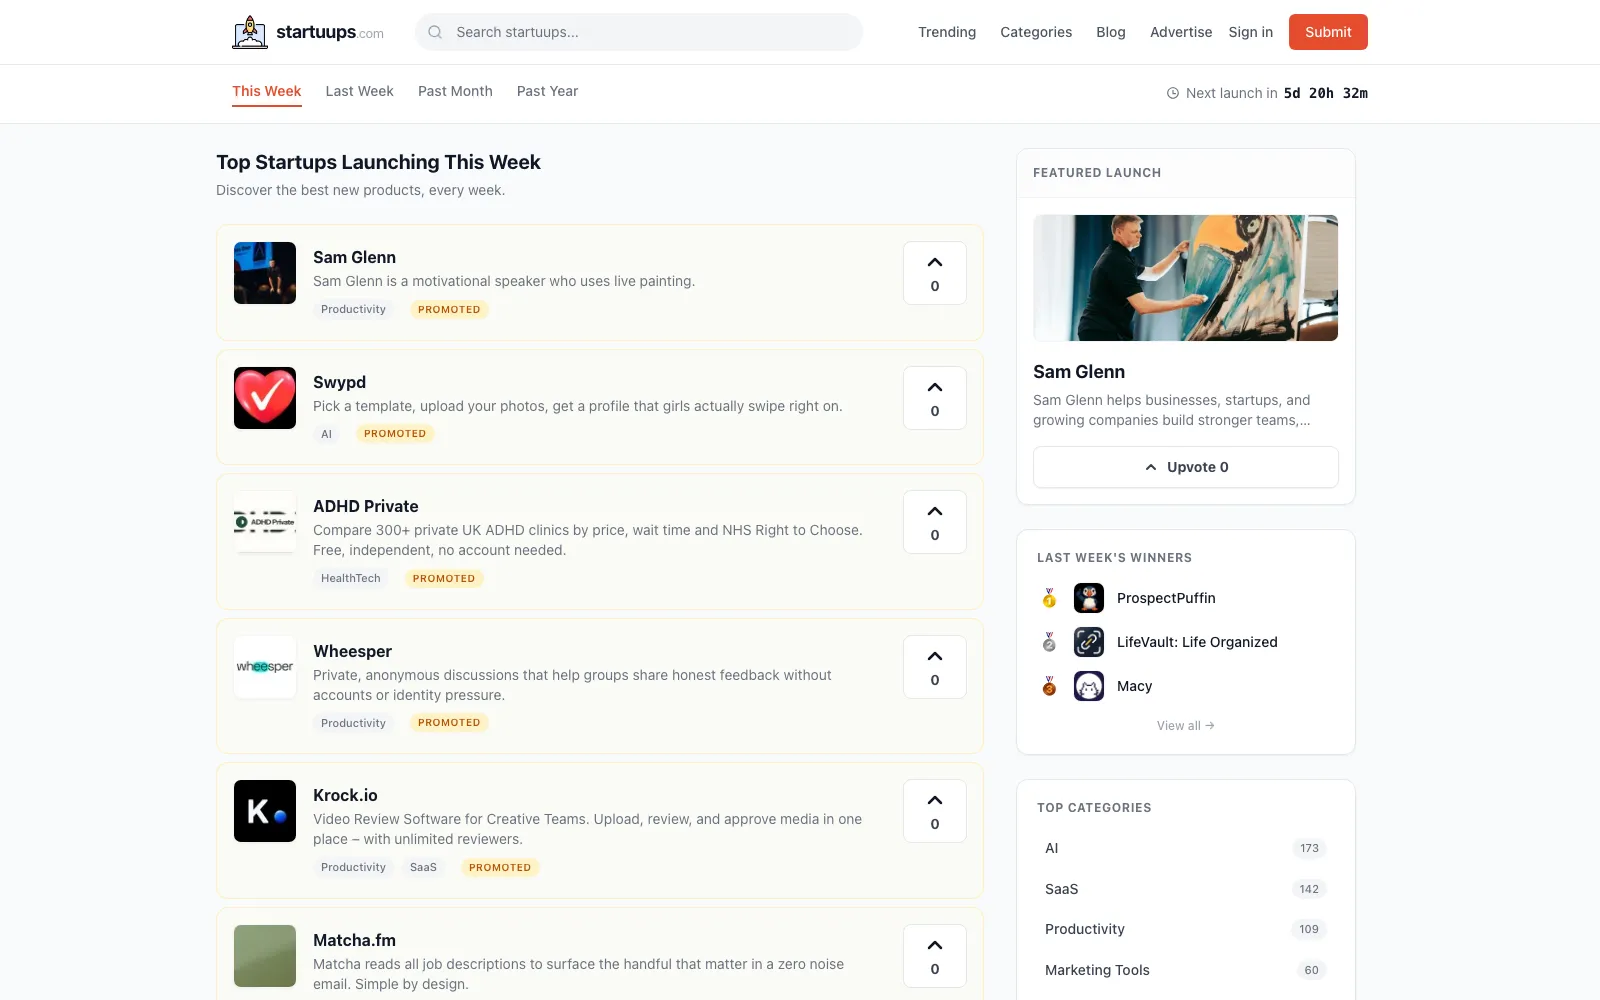Open the Advertise page
The image size is (1600, 1000).
tap(1181, 32)
